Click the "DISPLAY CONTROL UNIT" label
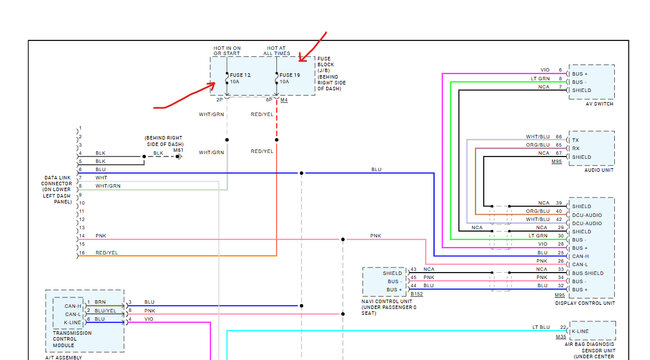 (585, 303)
